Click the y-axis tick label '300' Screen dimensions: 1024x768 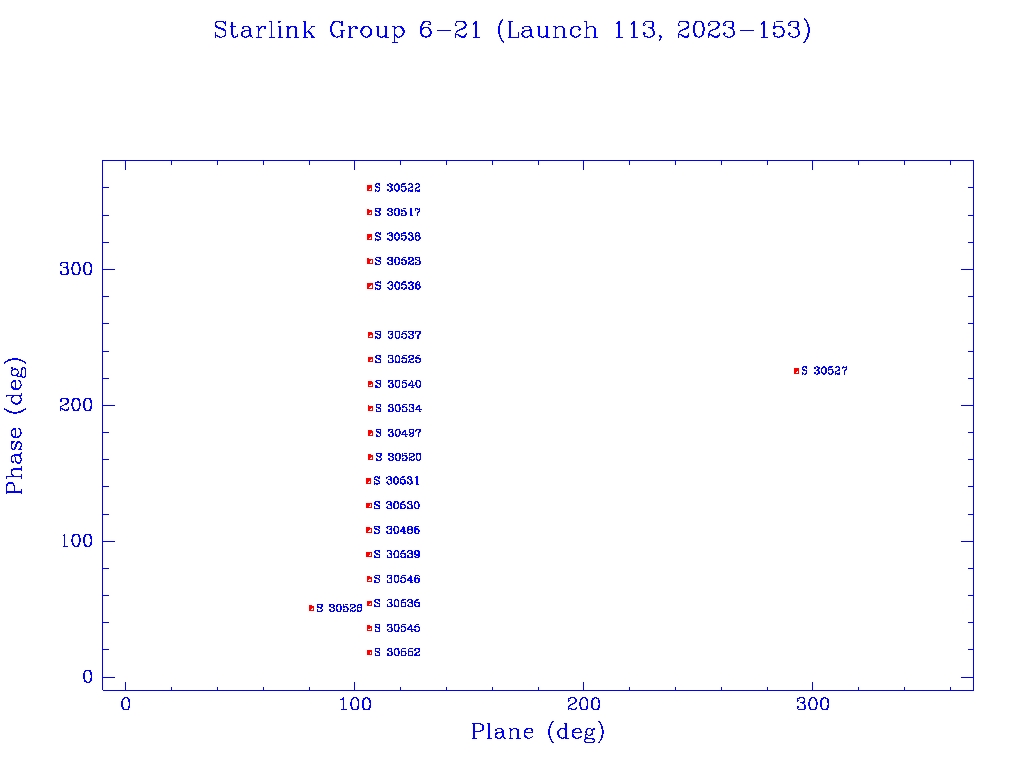pos(76,269)
